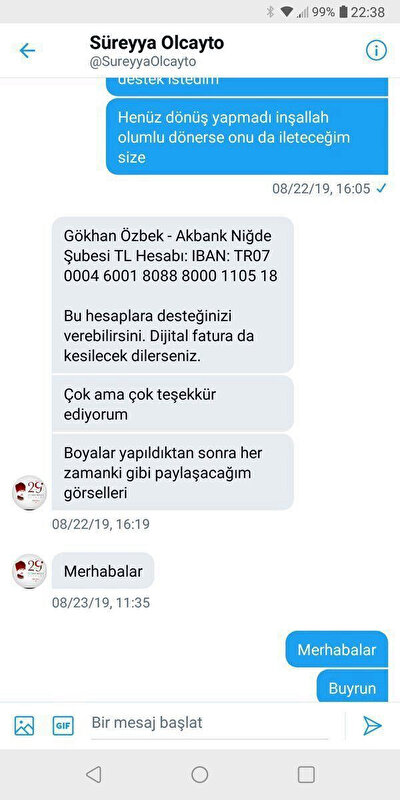Click the battery icon in status bar

point(343,12)
